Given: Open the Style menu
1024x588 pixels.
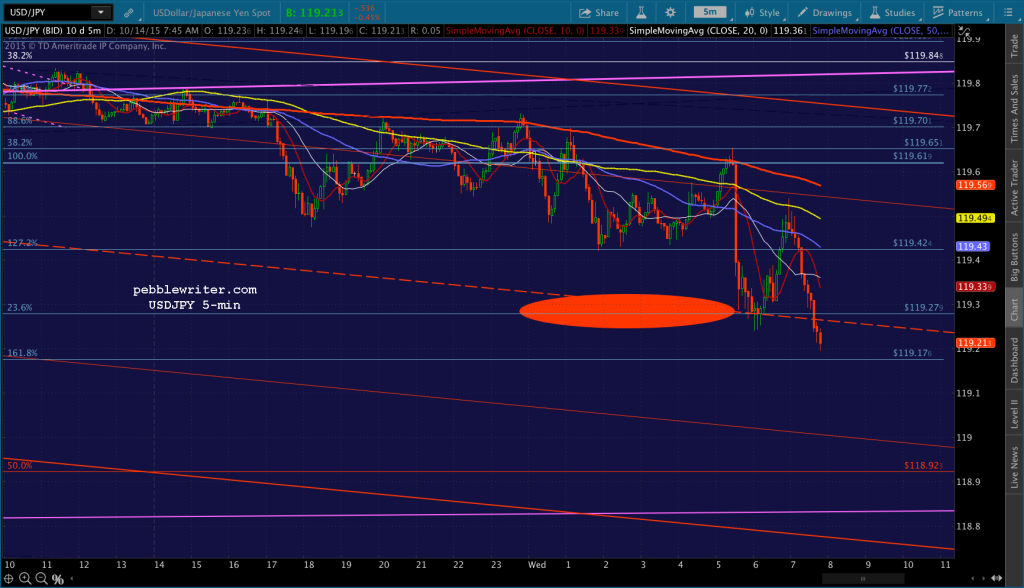Looking at the screenshot, I should tap(762, 12).
